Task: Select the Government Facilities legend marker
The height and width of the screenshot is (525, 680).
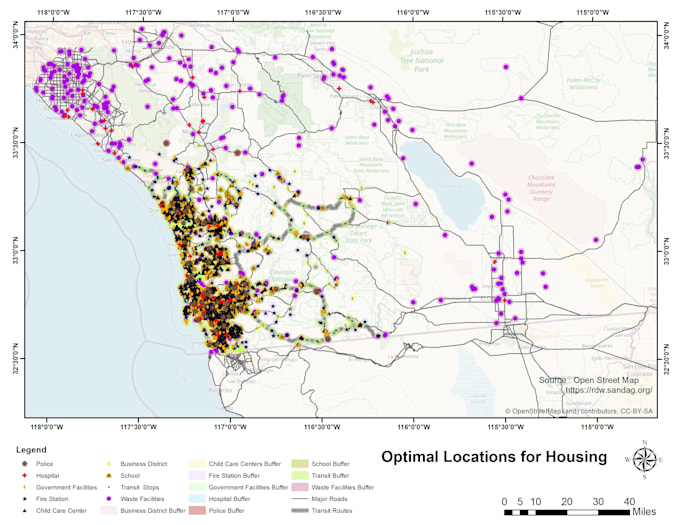Action: tap(25, 487)
